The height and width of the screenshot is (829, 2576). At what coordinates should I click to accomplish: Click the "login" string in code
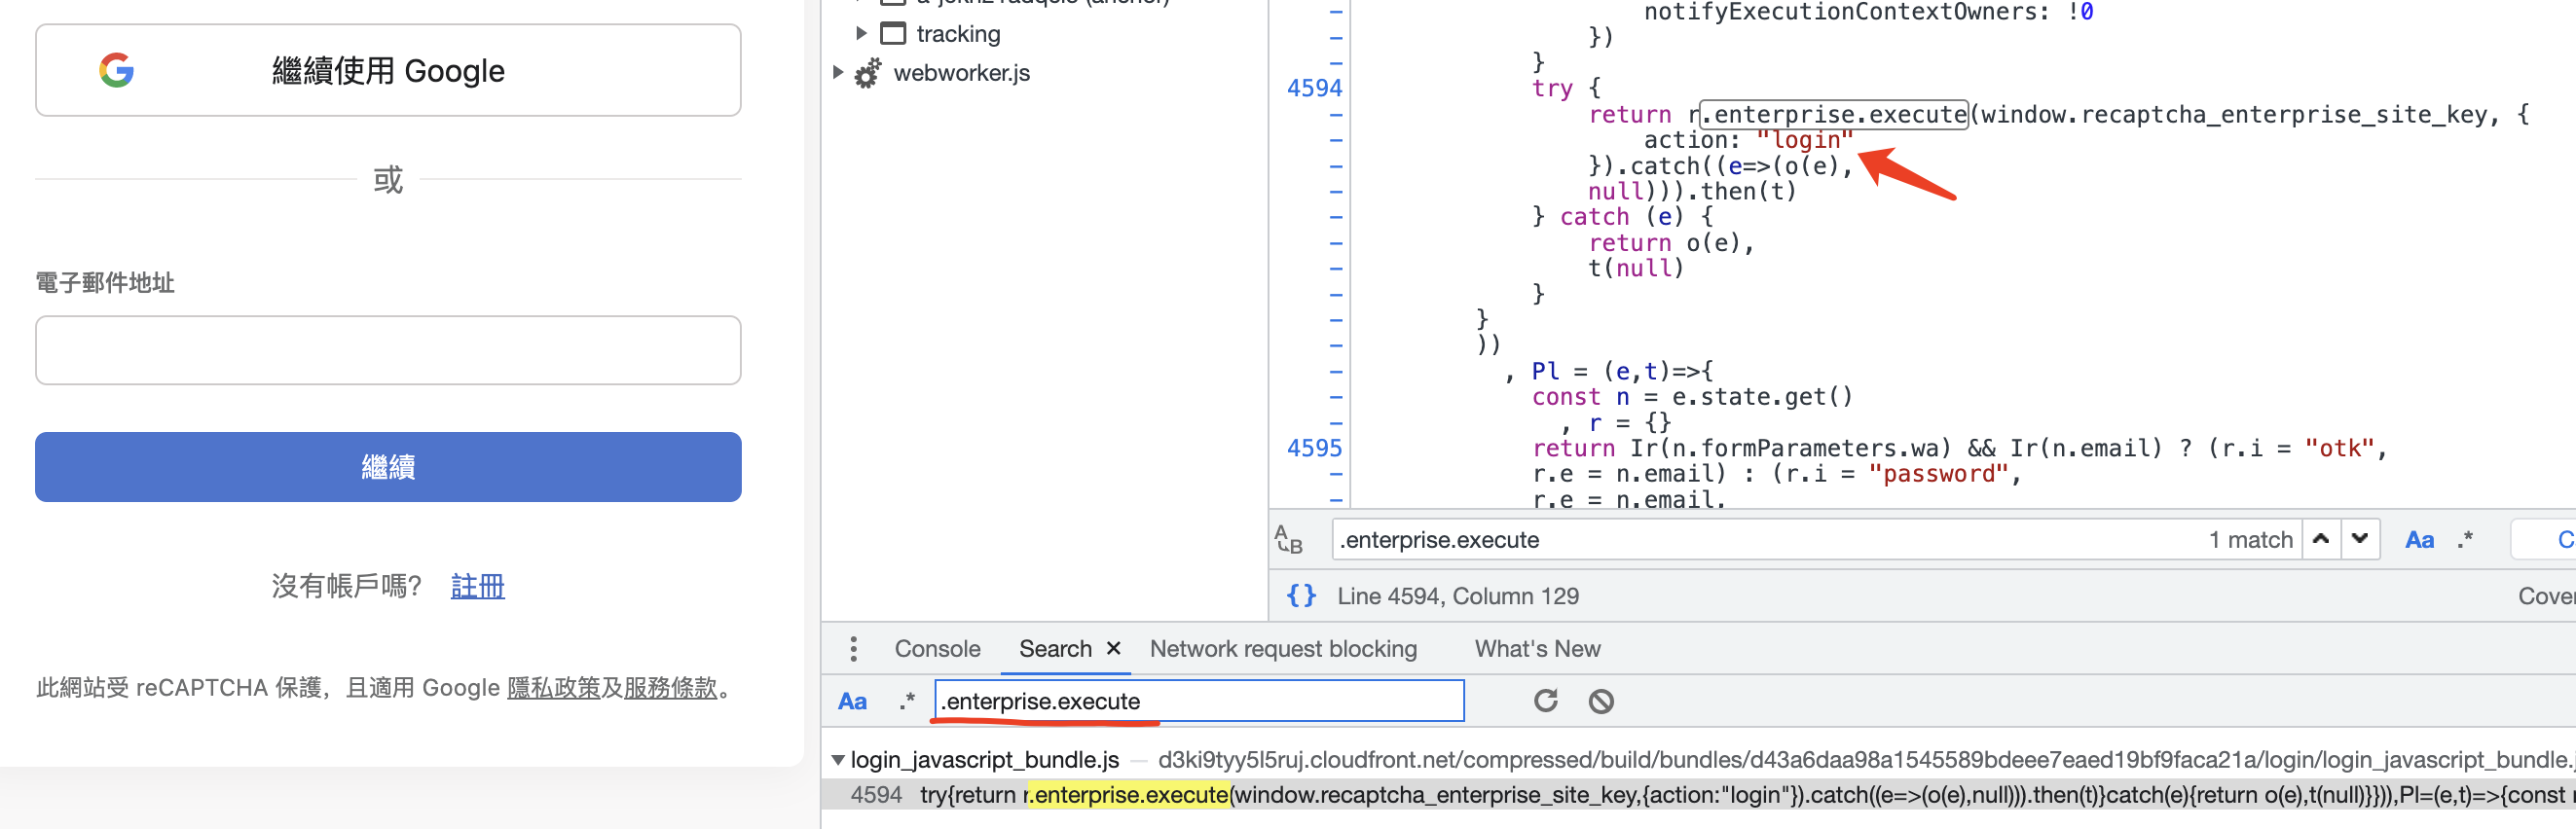[x=1805, y=140]
